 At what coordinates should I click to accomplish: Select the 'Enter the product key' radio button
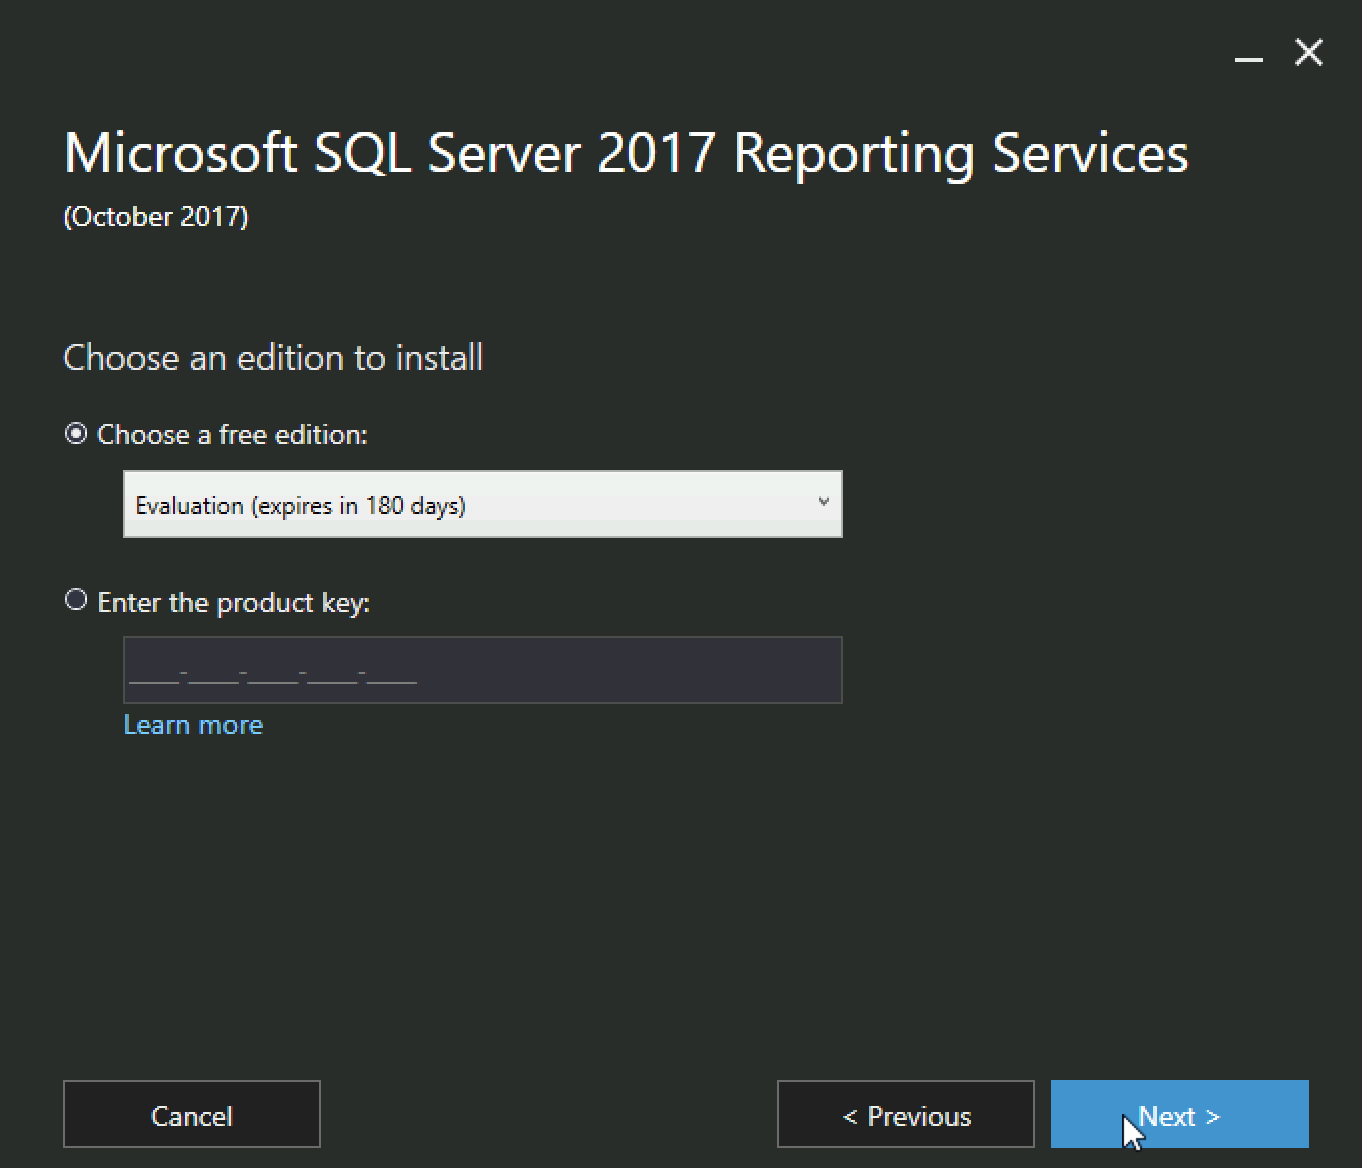76,600
